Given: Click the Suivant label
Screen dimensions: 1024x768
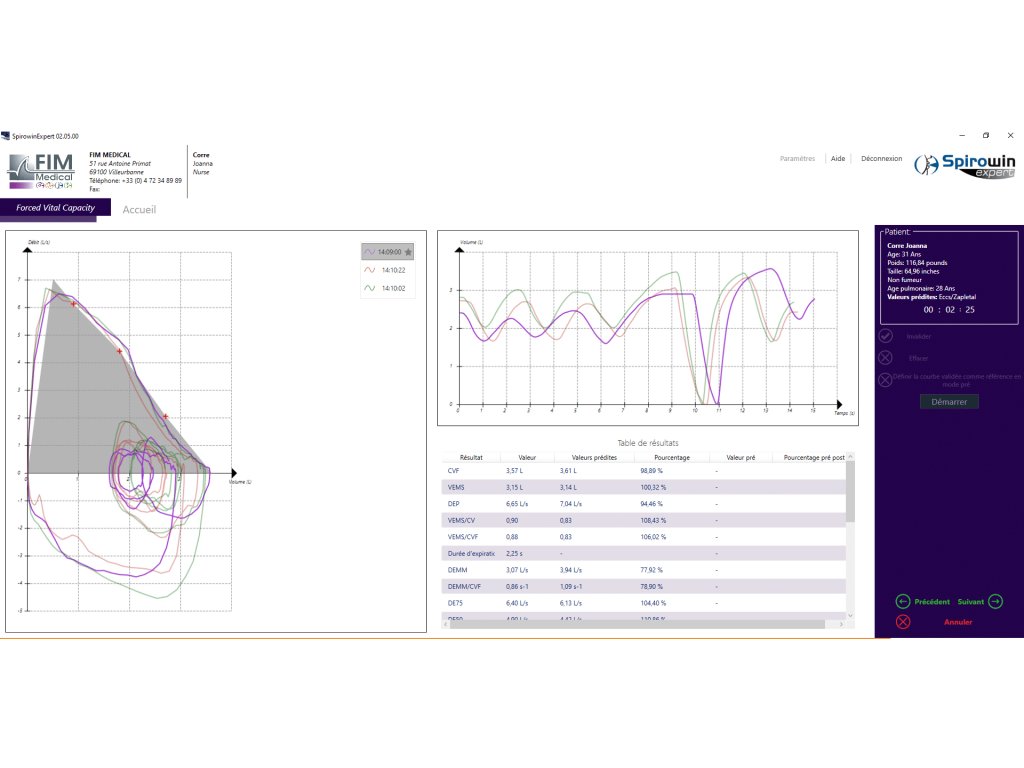Looking at the screenshot, I should [x=970, y=602].
